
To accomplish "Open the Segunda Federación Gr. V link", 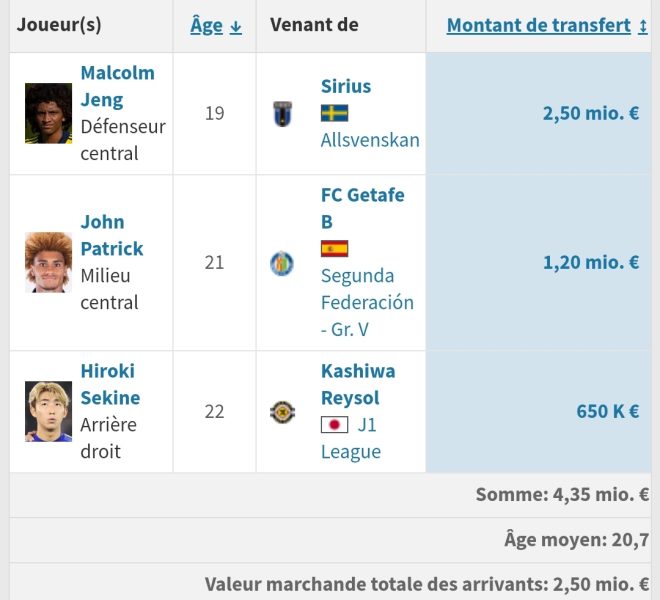I will pos(367,303).
